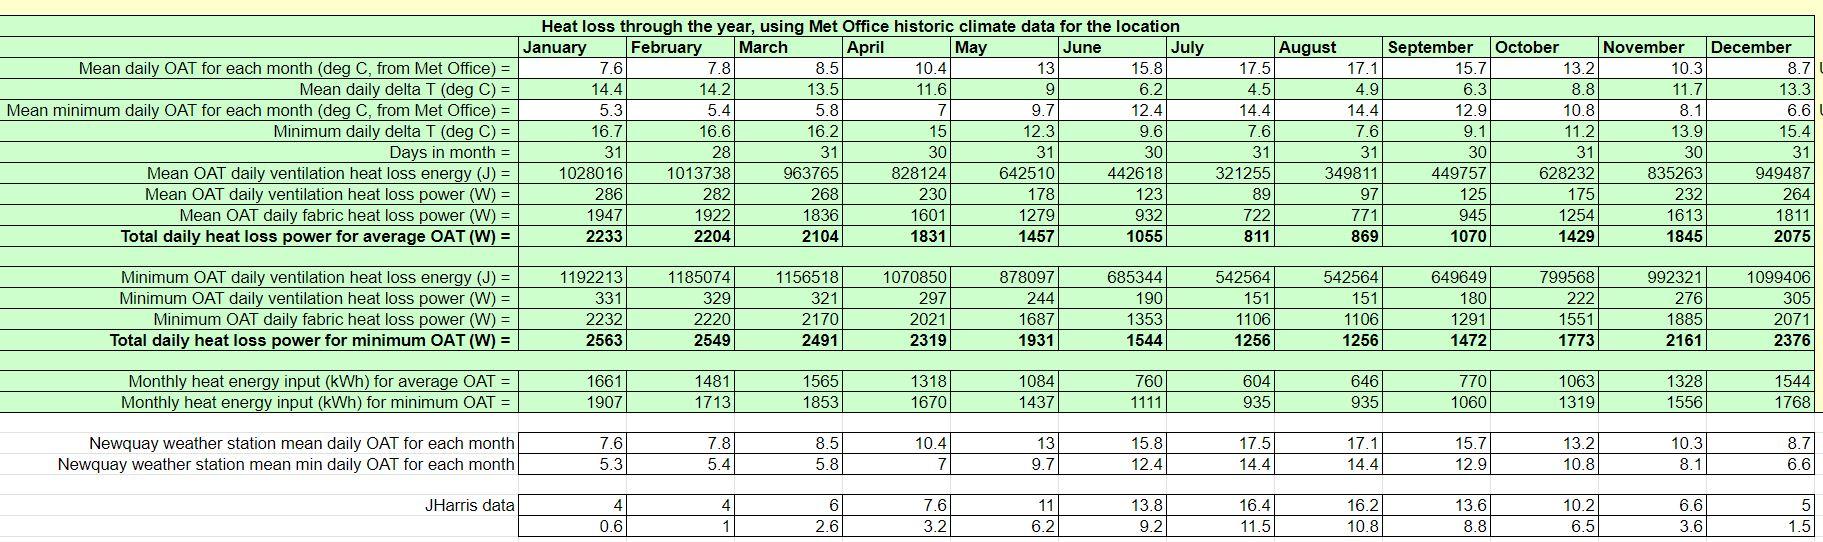Select June mean ventilation heat loss energy 442618
The image size is (1823, 542).
(1112, 173)
